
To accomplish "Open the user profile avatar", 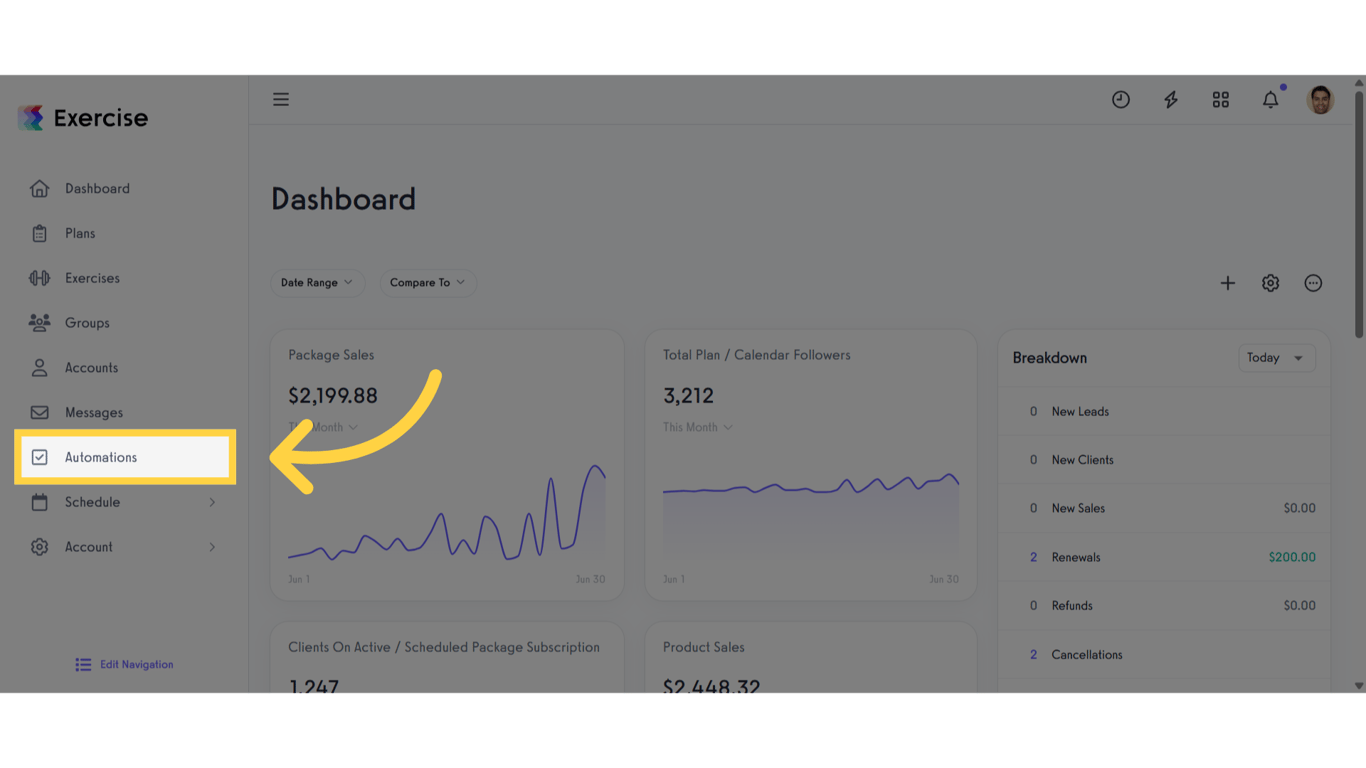I will [1321, 100].
